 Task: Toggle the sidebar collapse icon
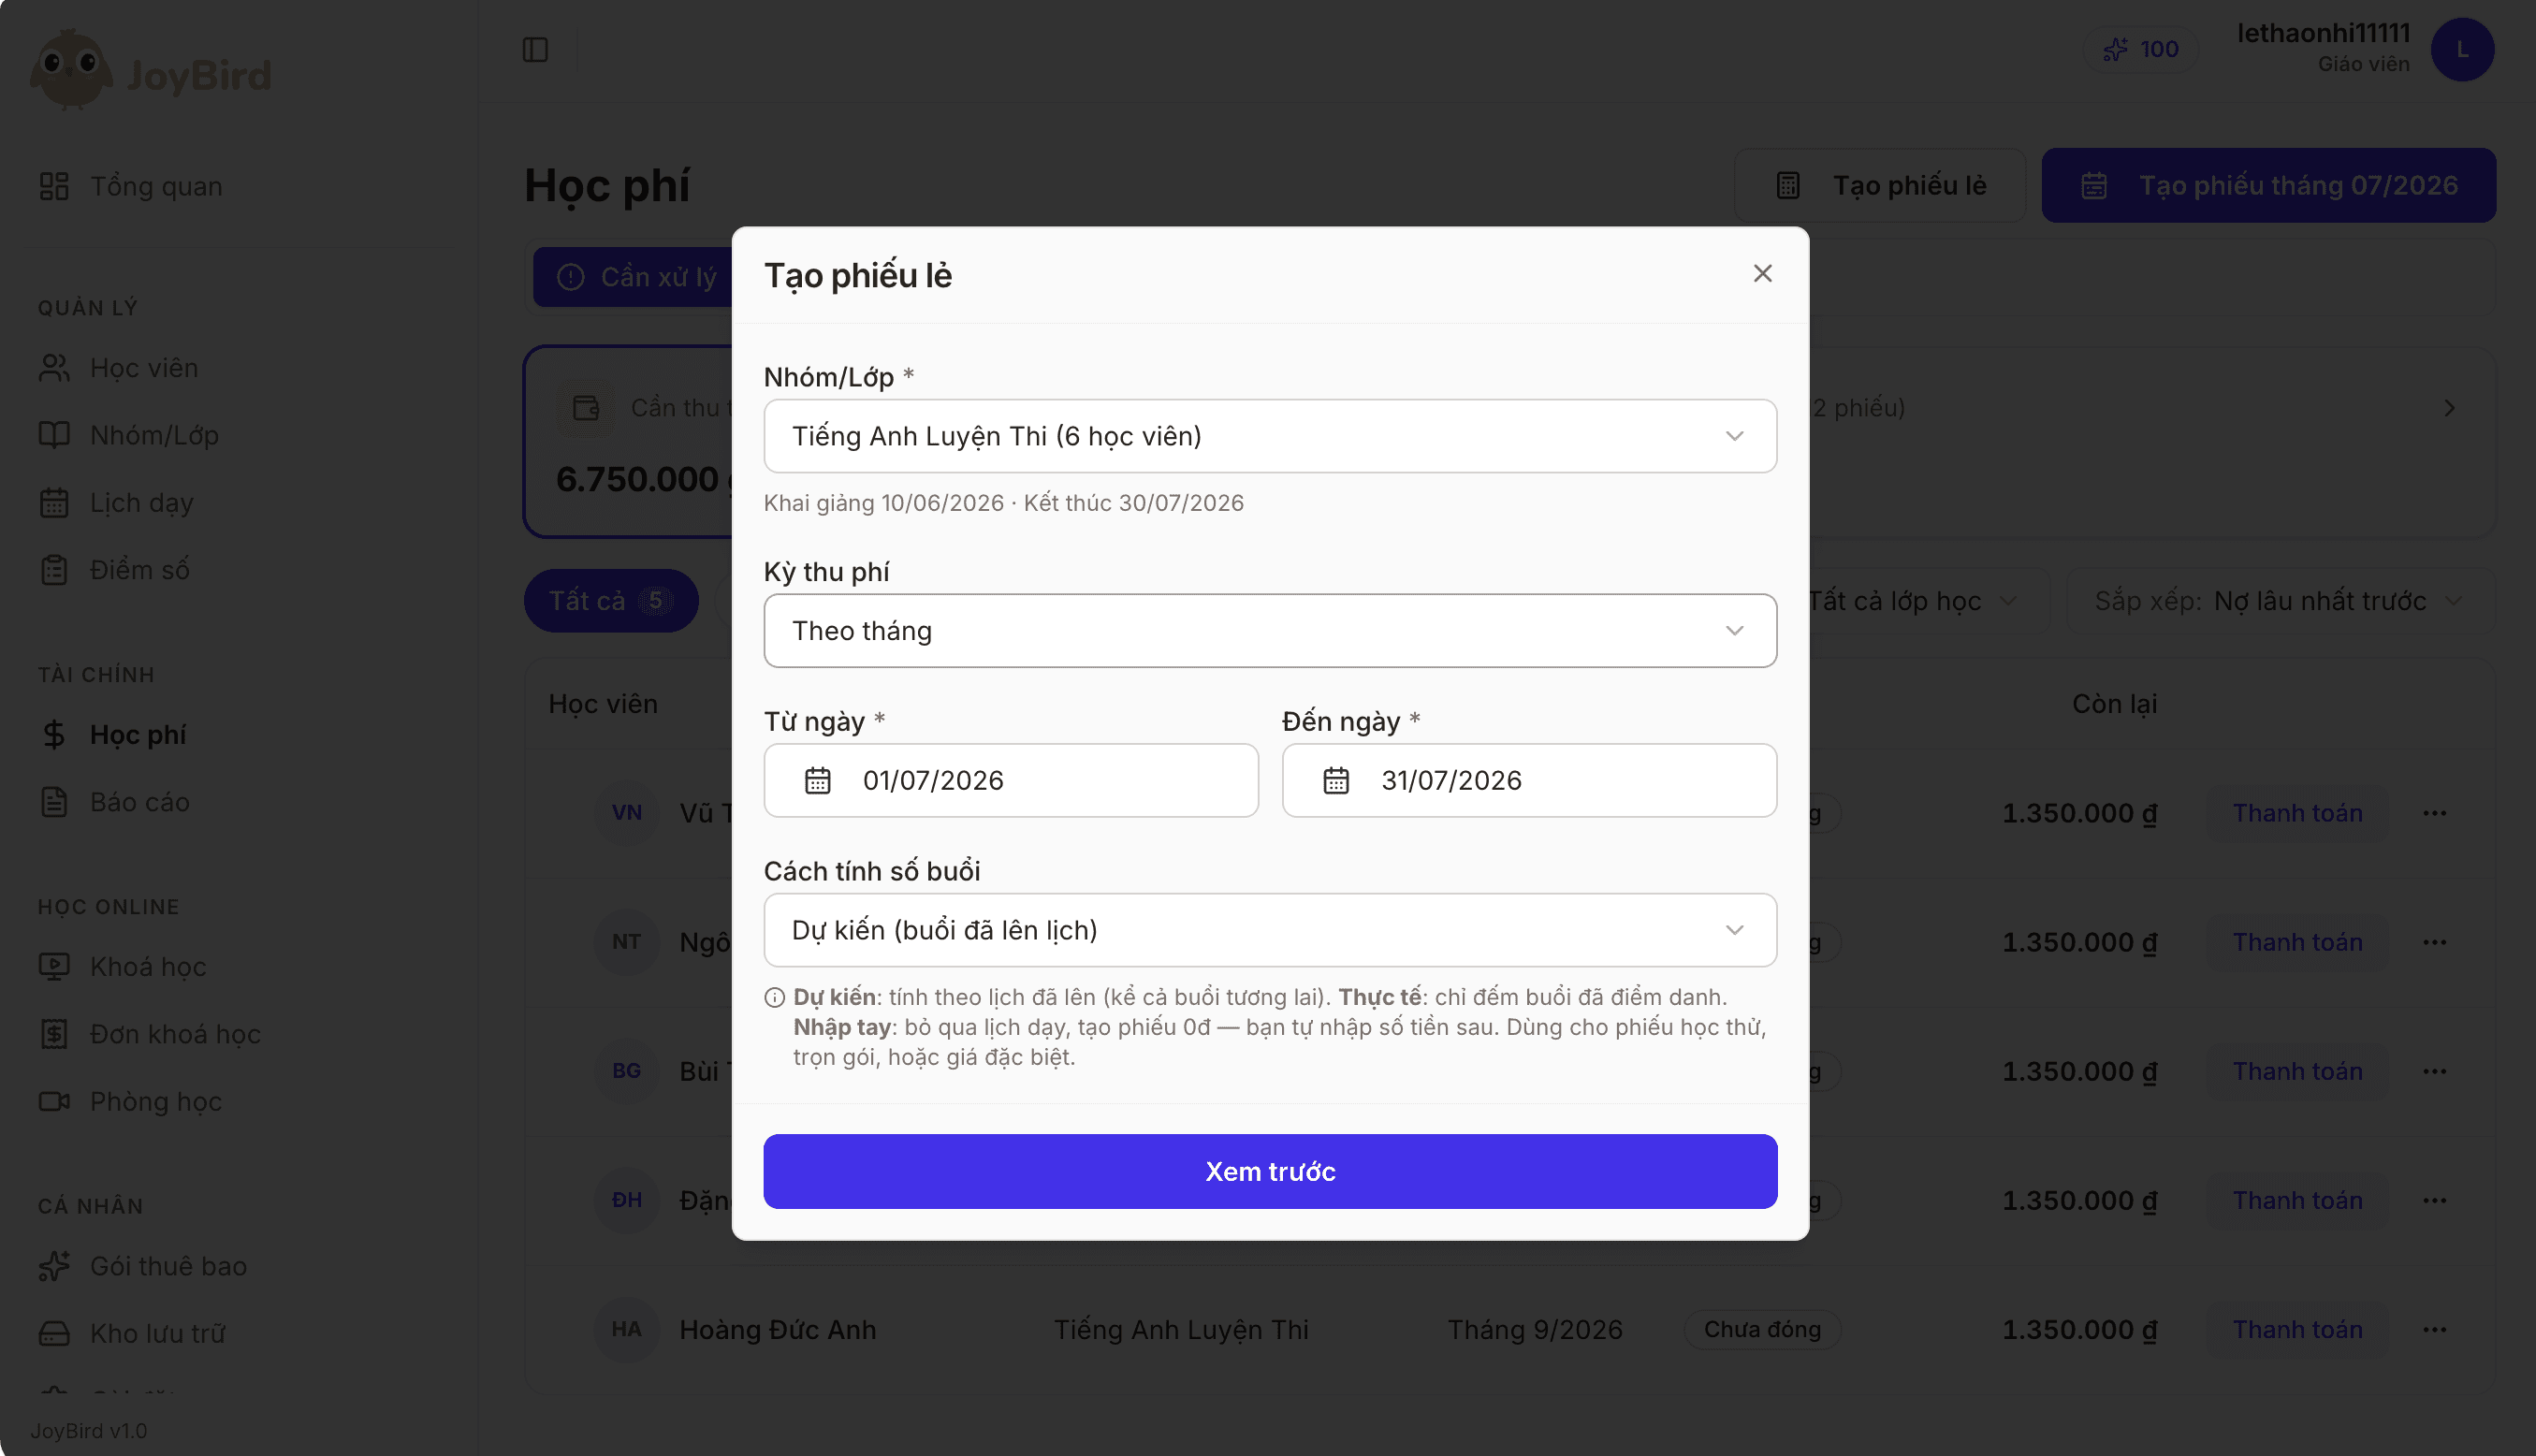[535, 49]
